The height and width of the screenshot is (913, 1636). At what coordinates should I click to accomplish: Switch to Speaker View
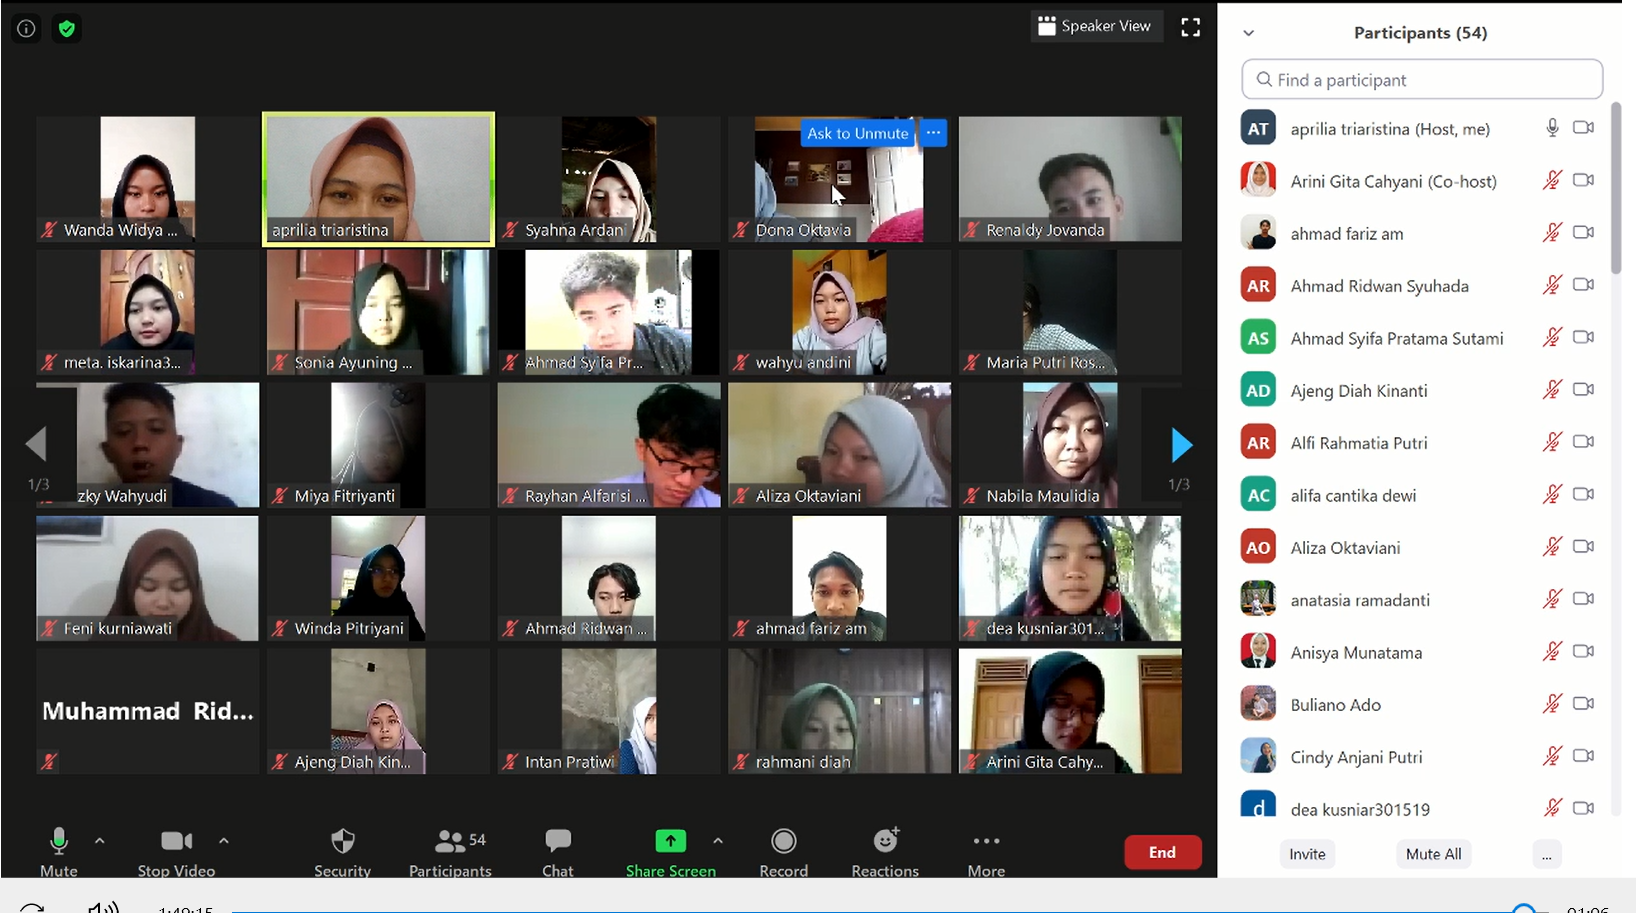pyautogui.click(x=1095, y=26)
